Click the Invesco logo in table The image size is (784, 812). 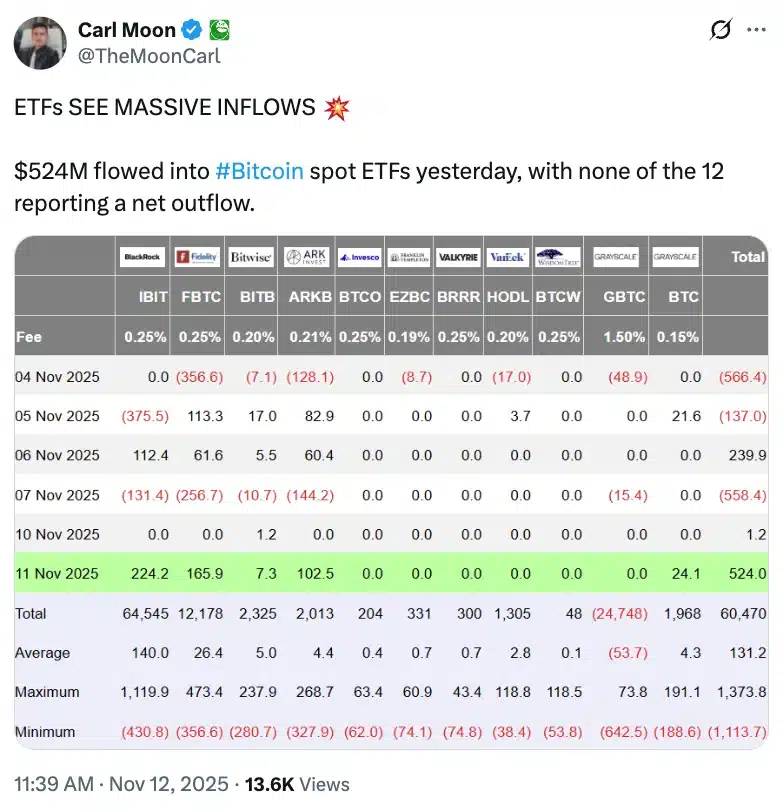360,257
